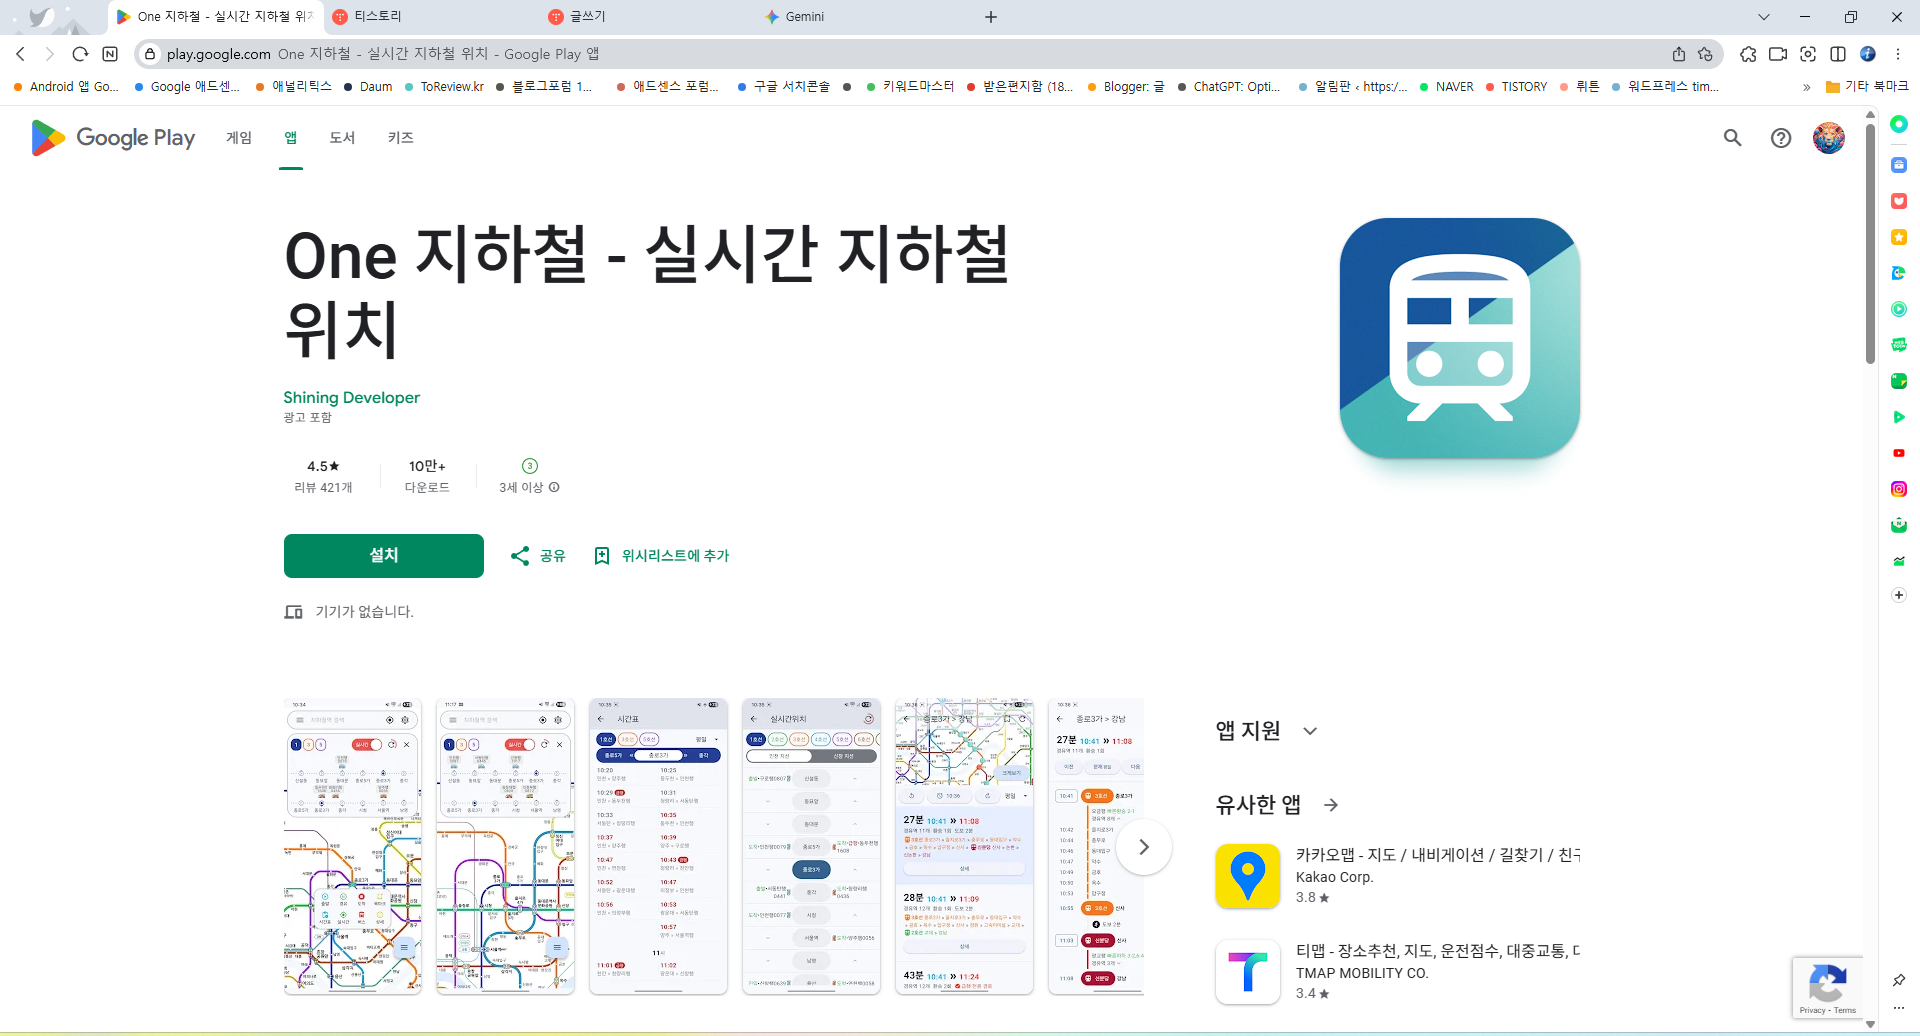The height and width of the screenshot is (1036, 1920).
Task: Open the browser three-dot menu
Action: (1897, 54)
